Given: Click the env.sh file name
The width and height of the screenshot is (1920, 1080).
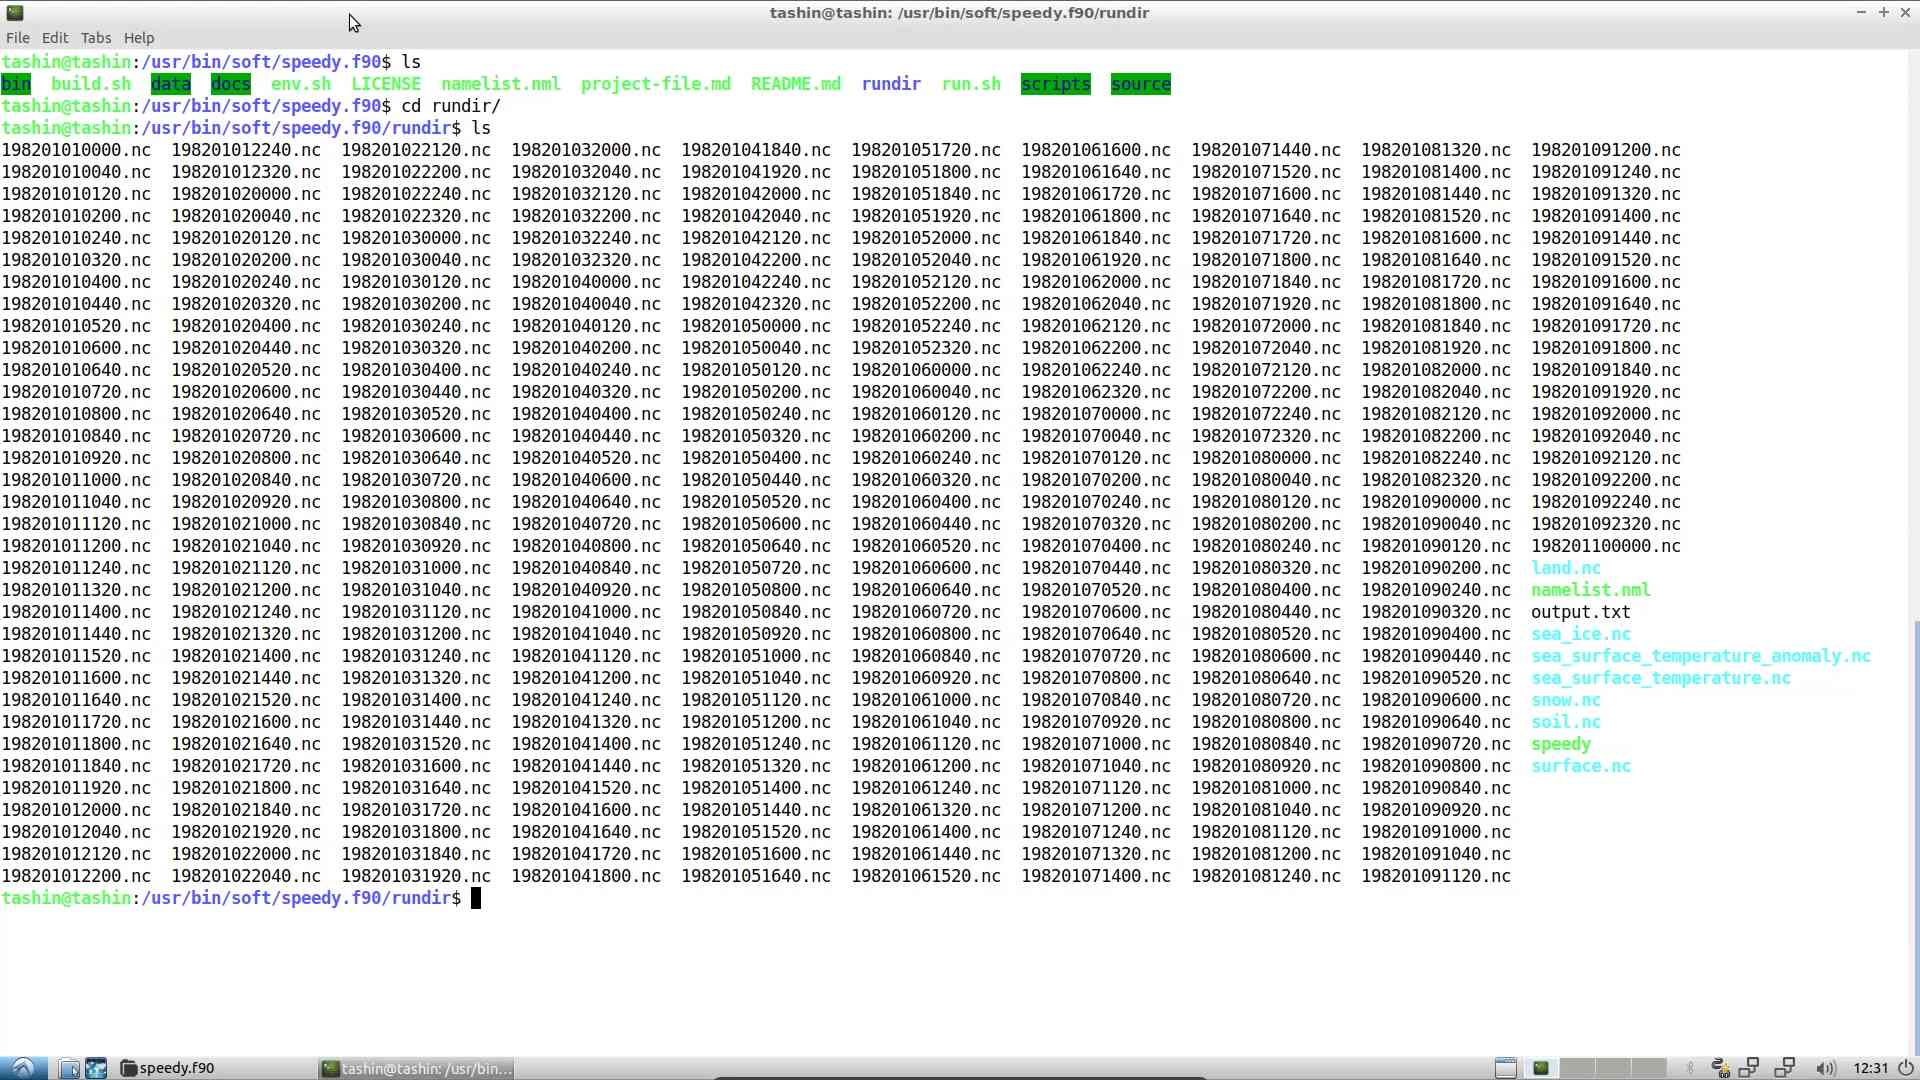Looking at the screenshot, I should [301, 84].
